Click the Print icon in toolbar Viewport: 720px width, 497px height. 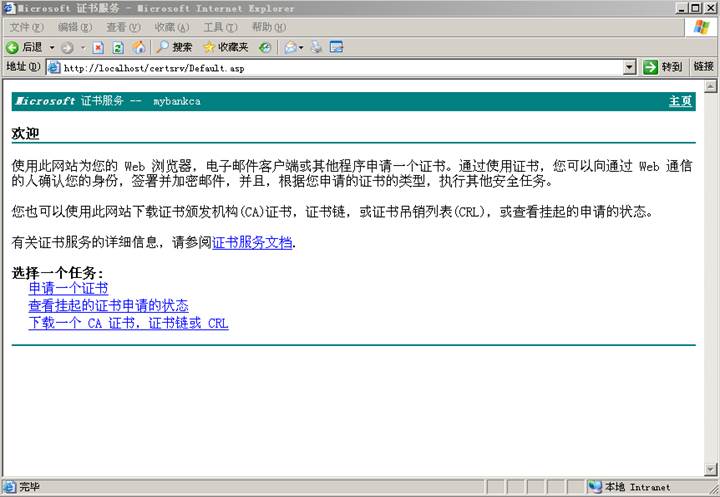pos(316,47)
